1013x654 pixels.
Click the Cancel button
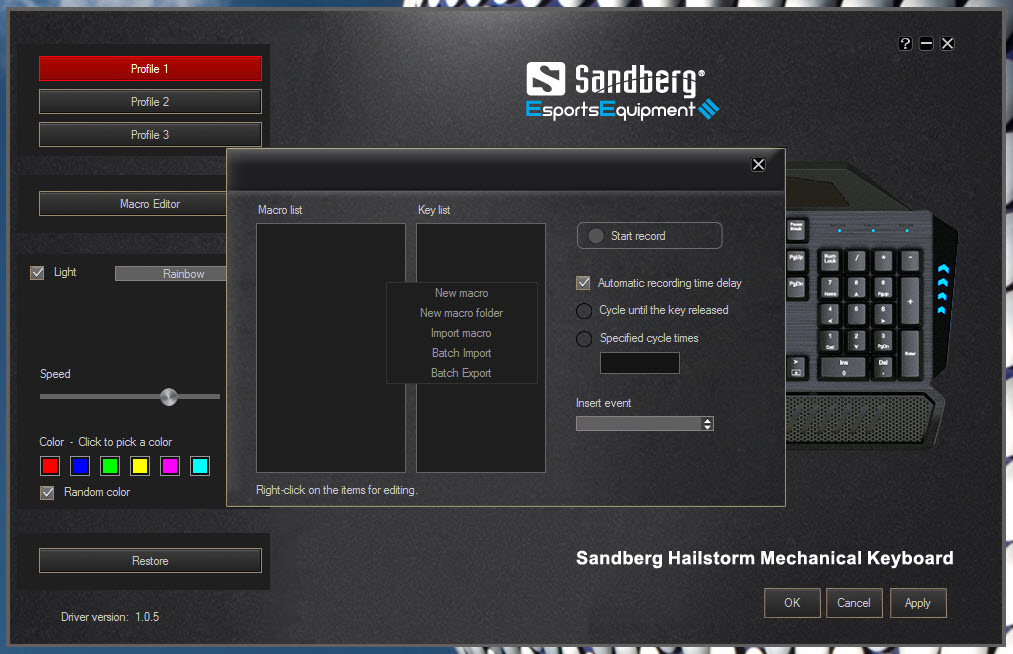(x=854, y=603)
